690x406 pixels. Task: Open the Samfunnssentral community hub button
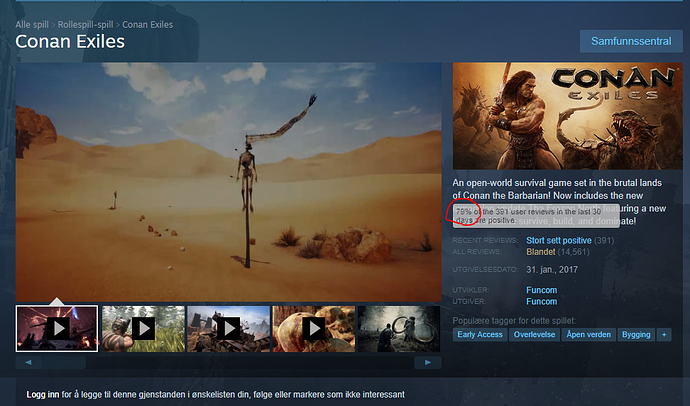[x=631, y=41]
